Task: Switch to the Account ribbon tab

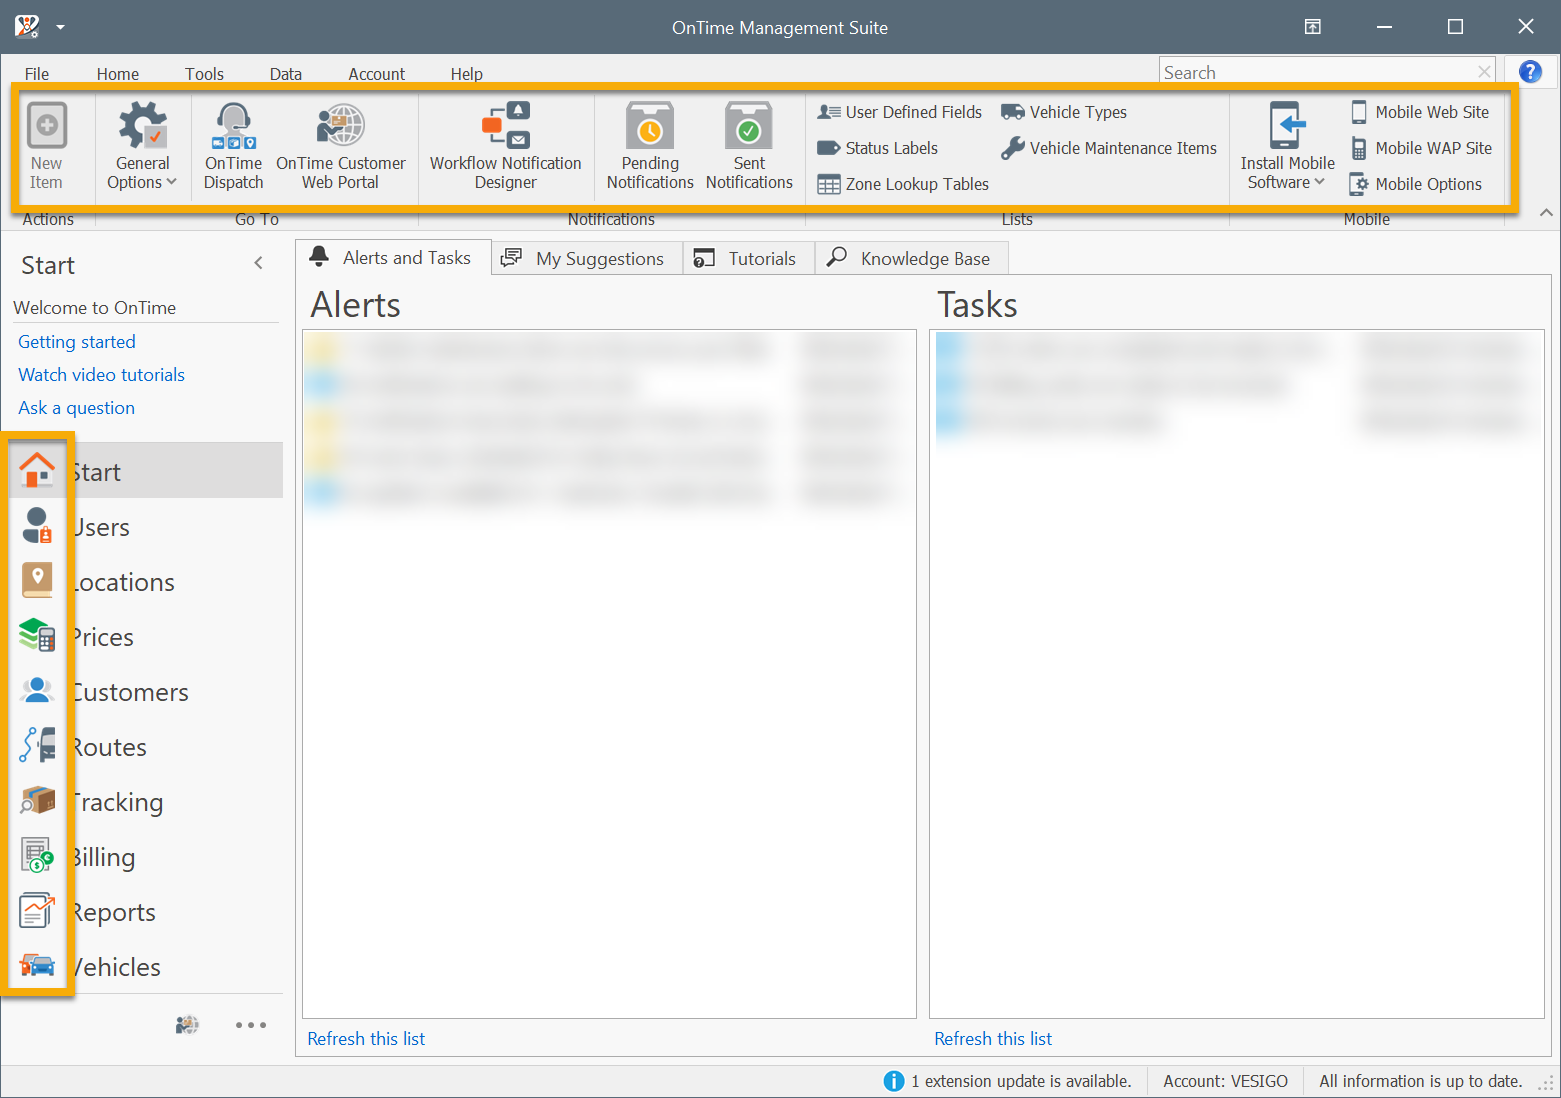Action: tap(377, 74)
